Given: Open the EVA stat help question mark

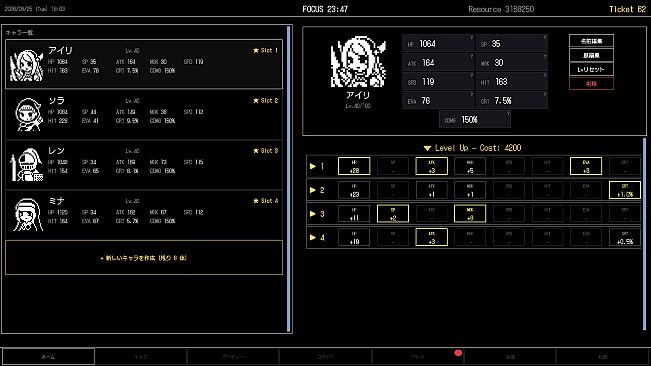Looking at the screenshot, I should 472,95.
